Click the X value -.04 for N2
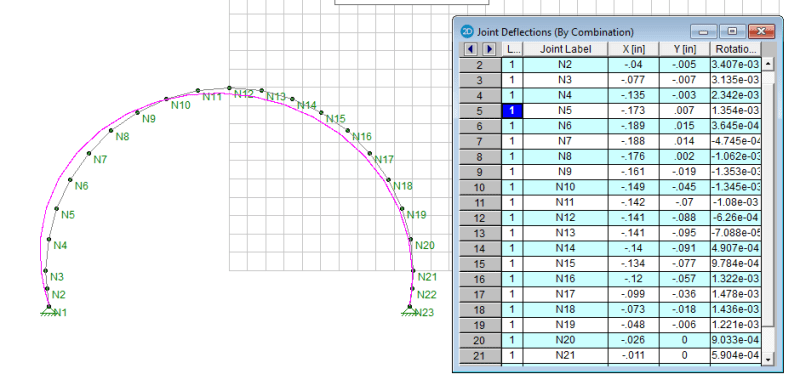 click(x=634, y=65)
